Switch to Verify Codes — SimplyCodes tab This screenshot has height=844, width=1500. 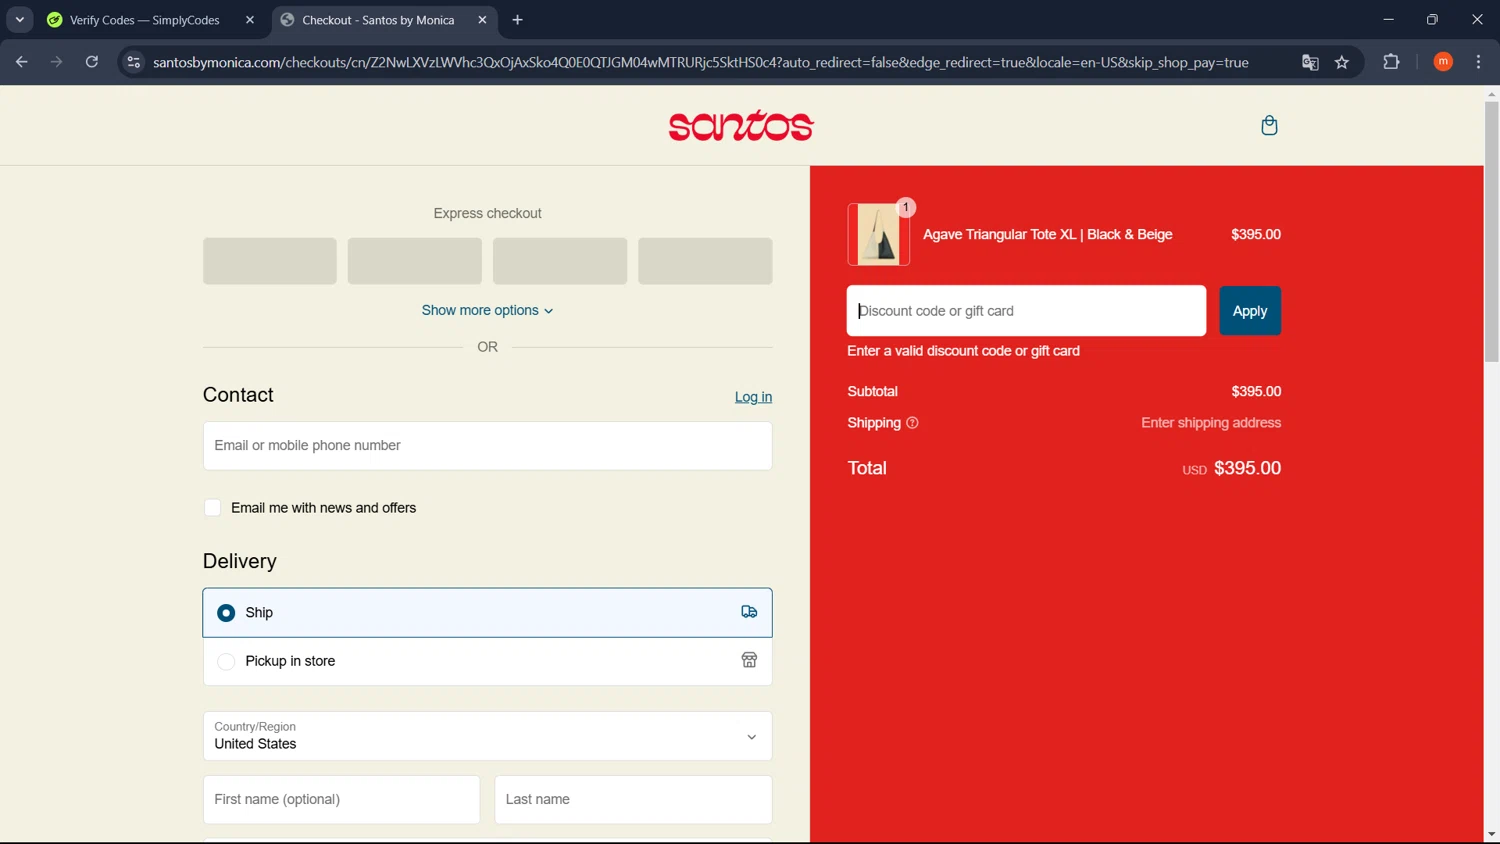[152, 20]
